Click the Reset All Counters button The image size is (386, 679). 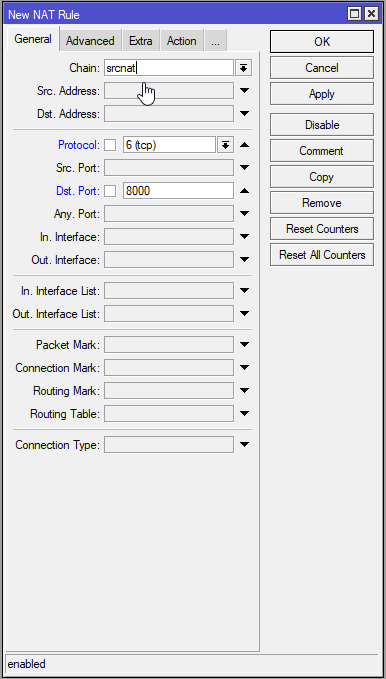(x=321, y=255)
